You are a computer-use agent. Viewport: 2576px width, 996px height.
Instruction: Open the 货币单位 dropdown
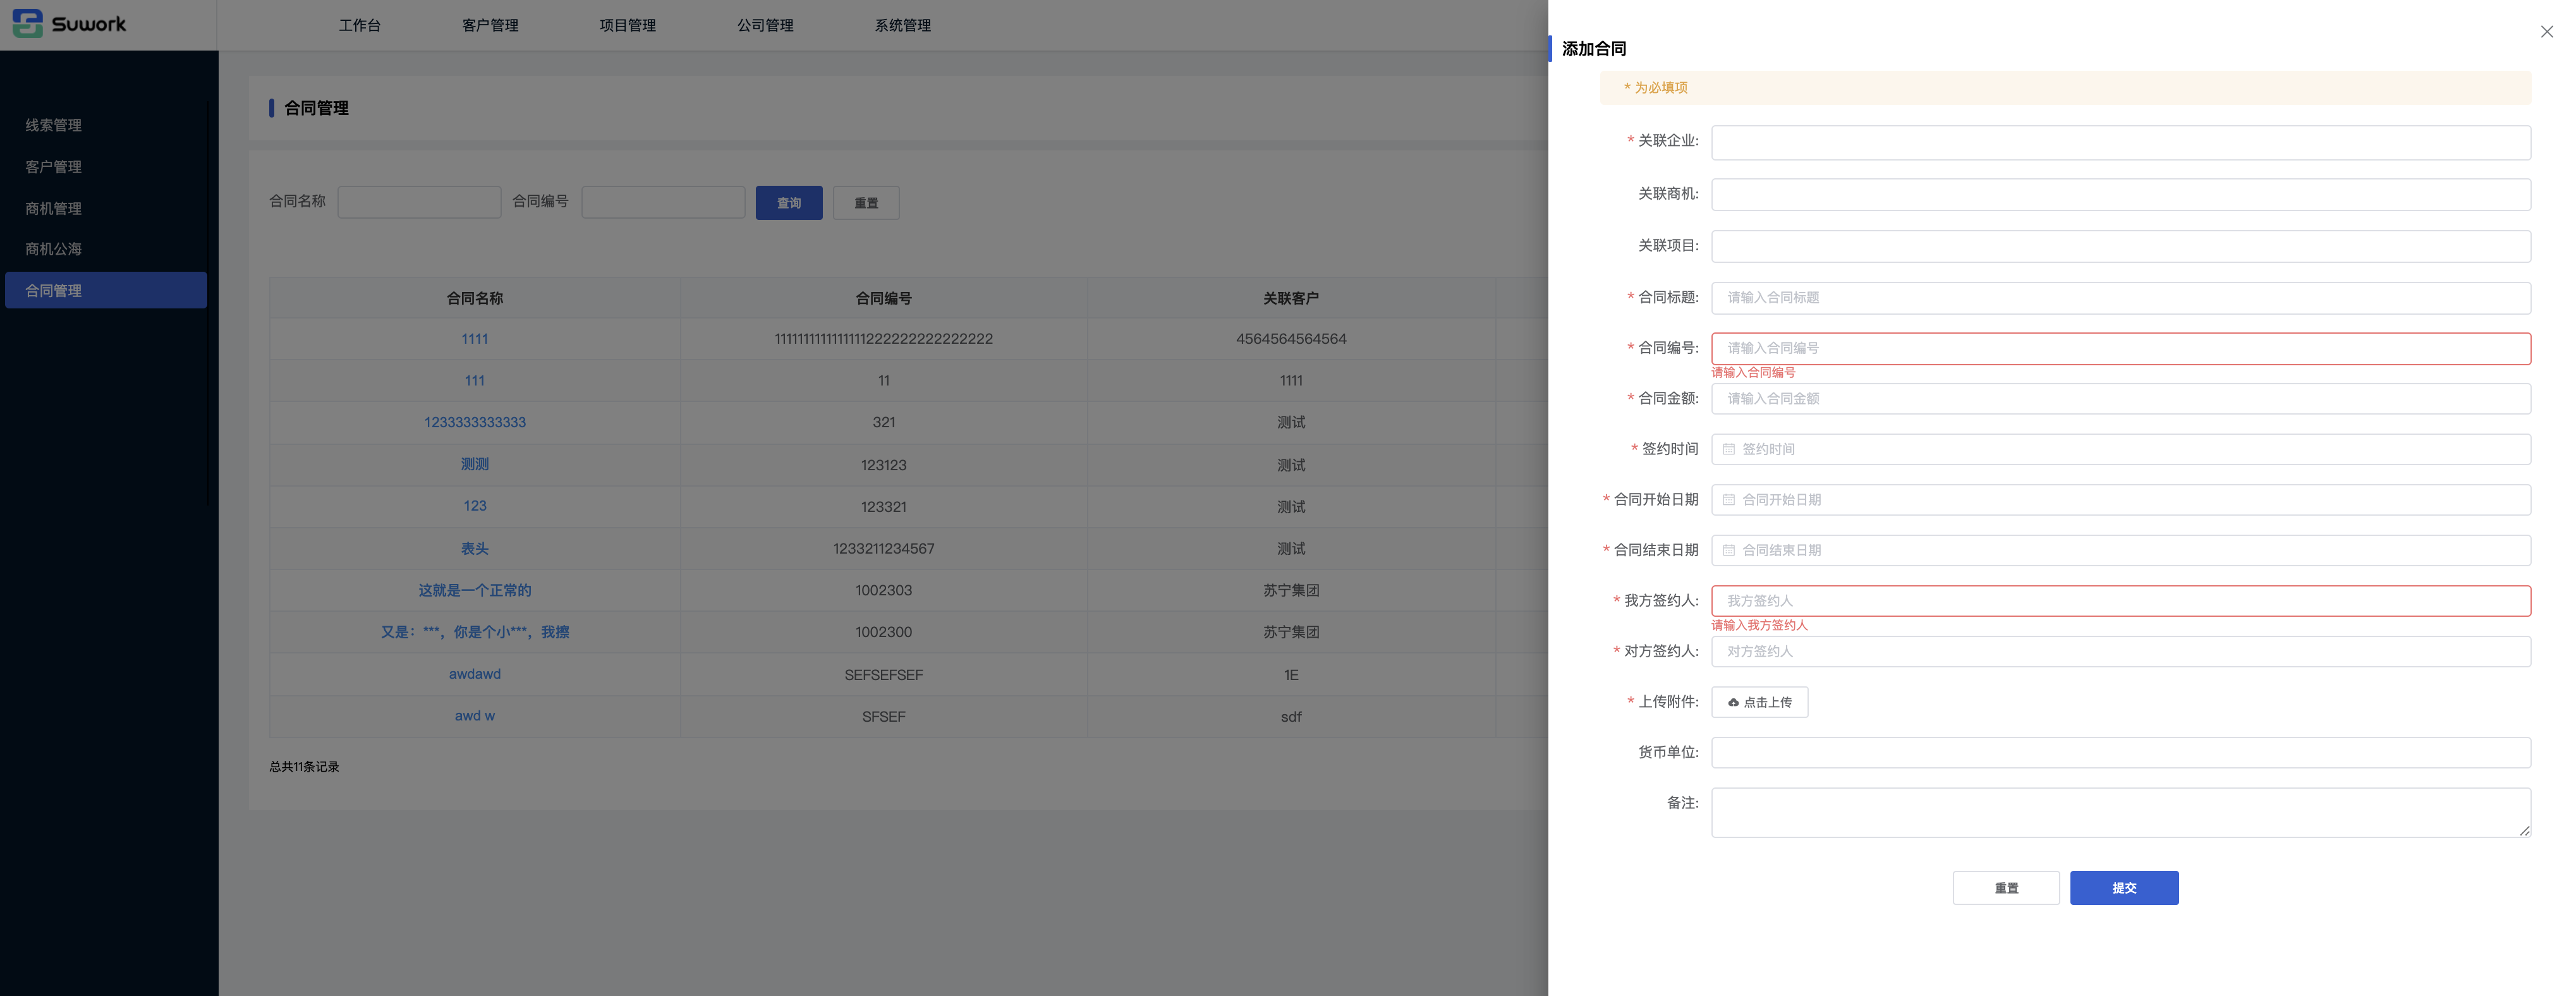[2120, 752]
